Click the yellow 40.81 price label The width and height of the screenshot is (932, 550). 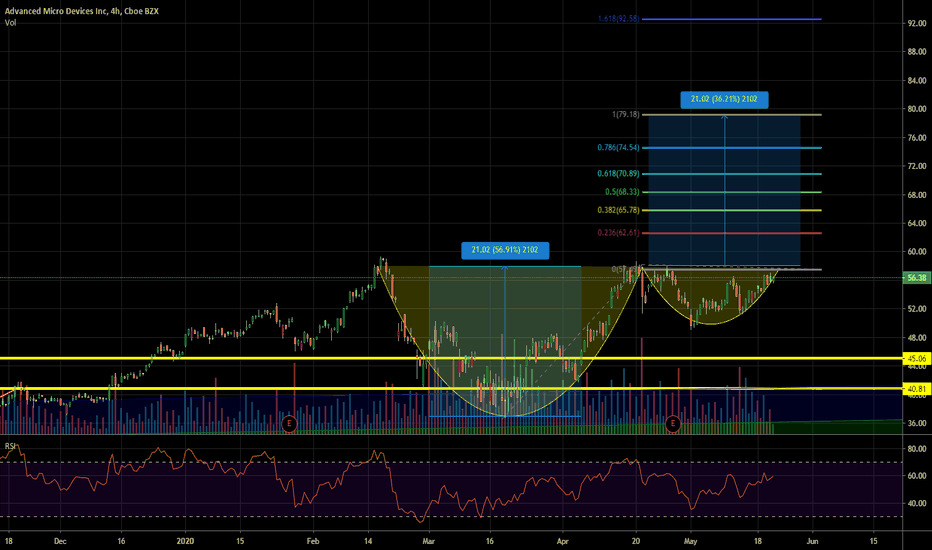click(x=917, y=389)
